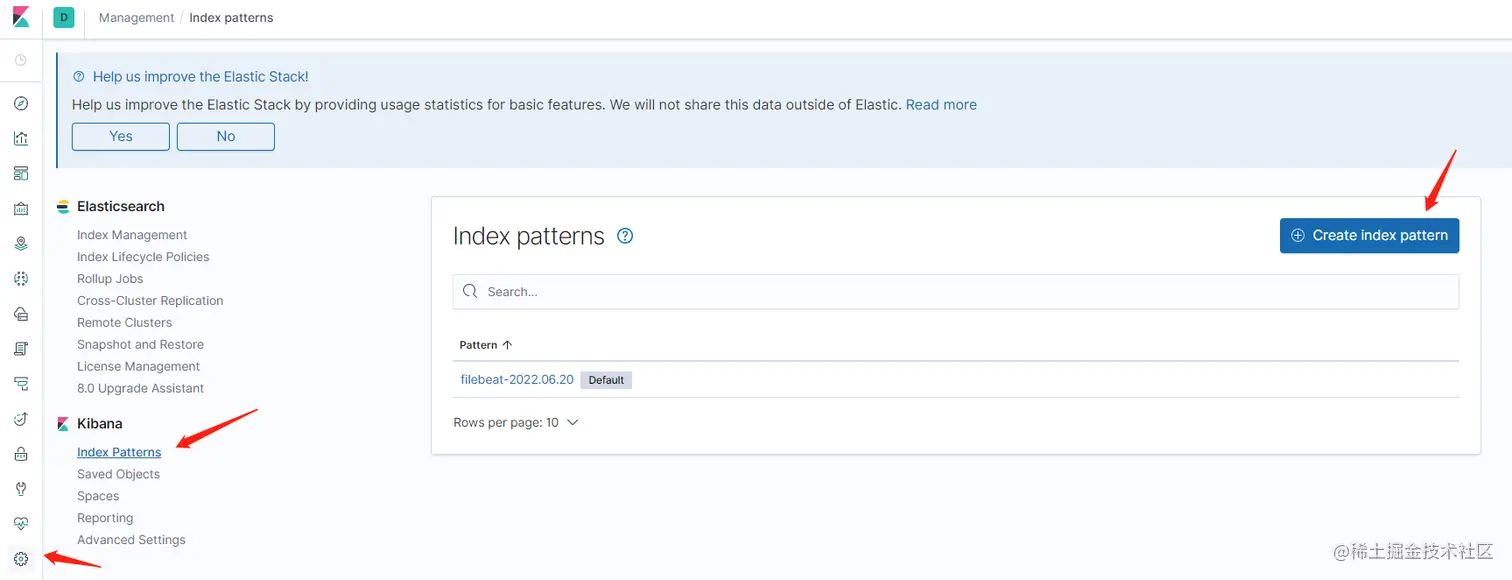Image resolution: width=1512 pixels, height=580 pixels.
Task: Open License Management
Action: tap(138, 367)
